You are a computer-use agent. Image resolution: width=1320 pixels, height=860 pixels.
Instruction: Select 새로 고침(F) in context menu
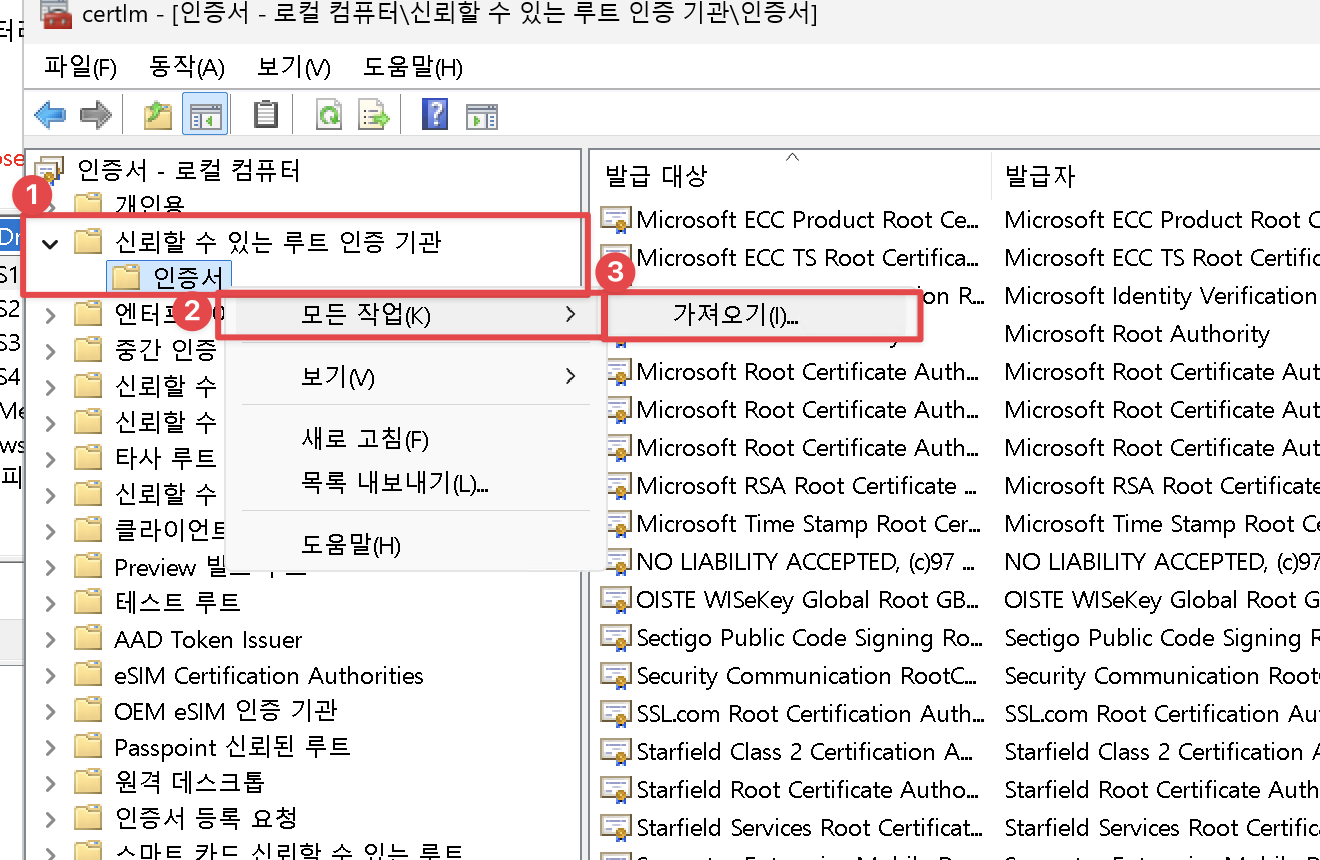coord(364,439)
